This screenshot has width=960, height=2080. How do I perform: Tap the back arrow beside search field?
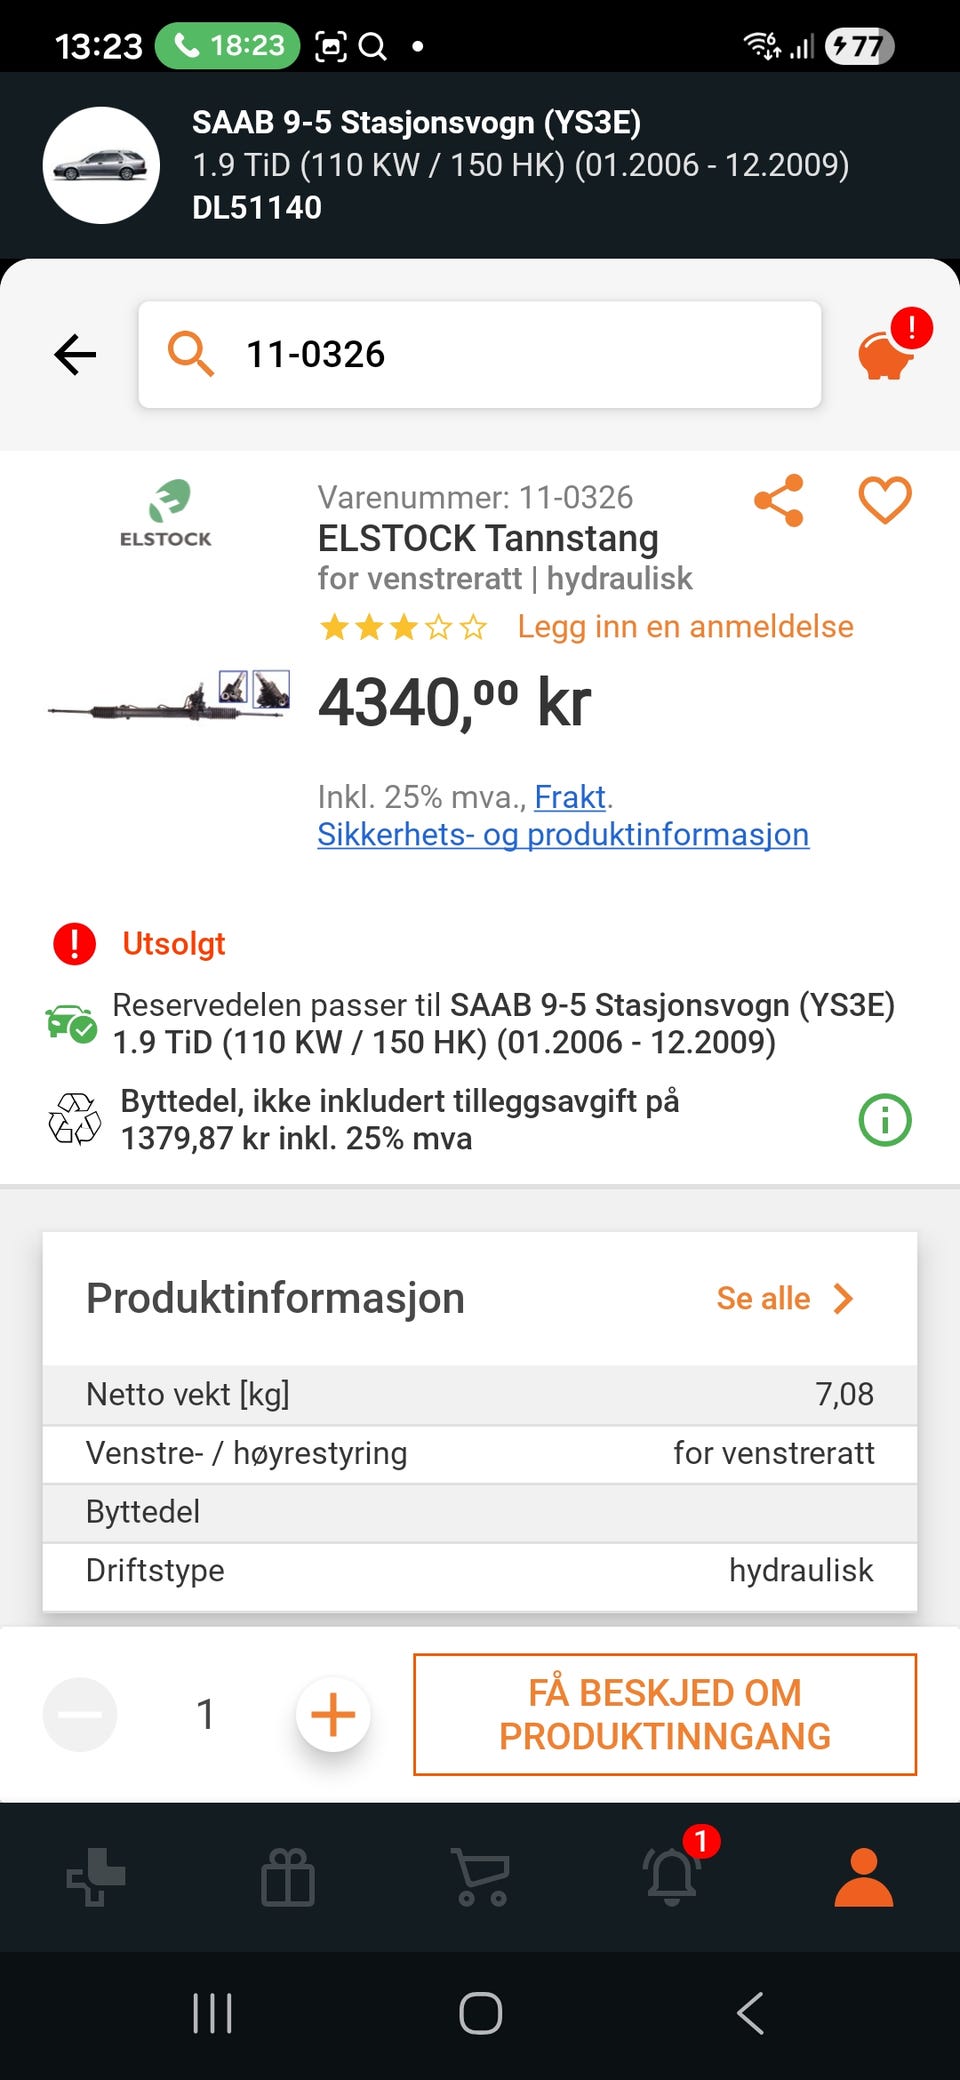[x=75, y=355]
